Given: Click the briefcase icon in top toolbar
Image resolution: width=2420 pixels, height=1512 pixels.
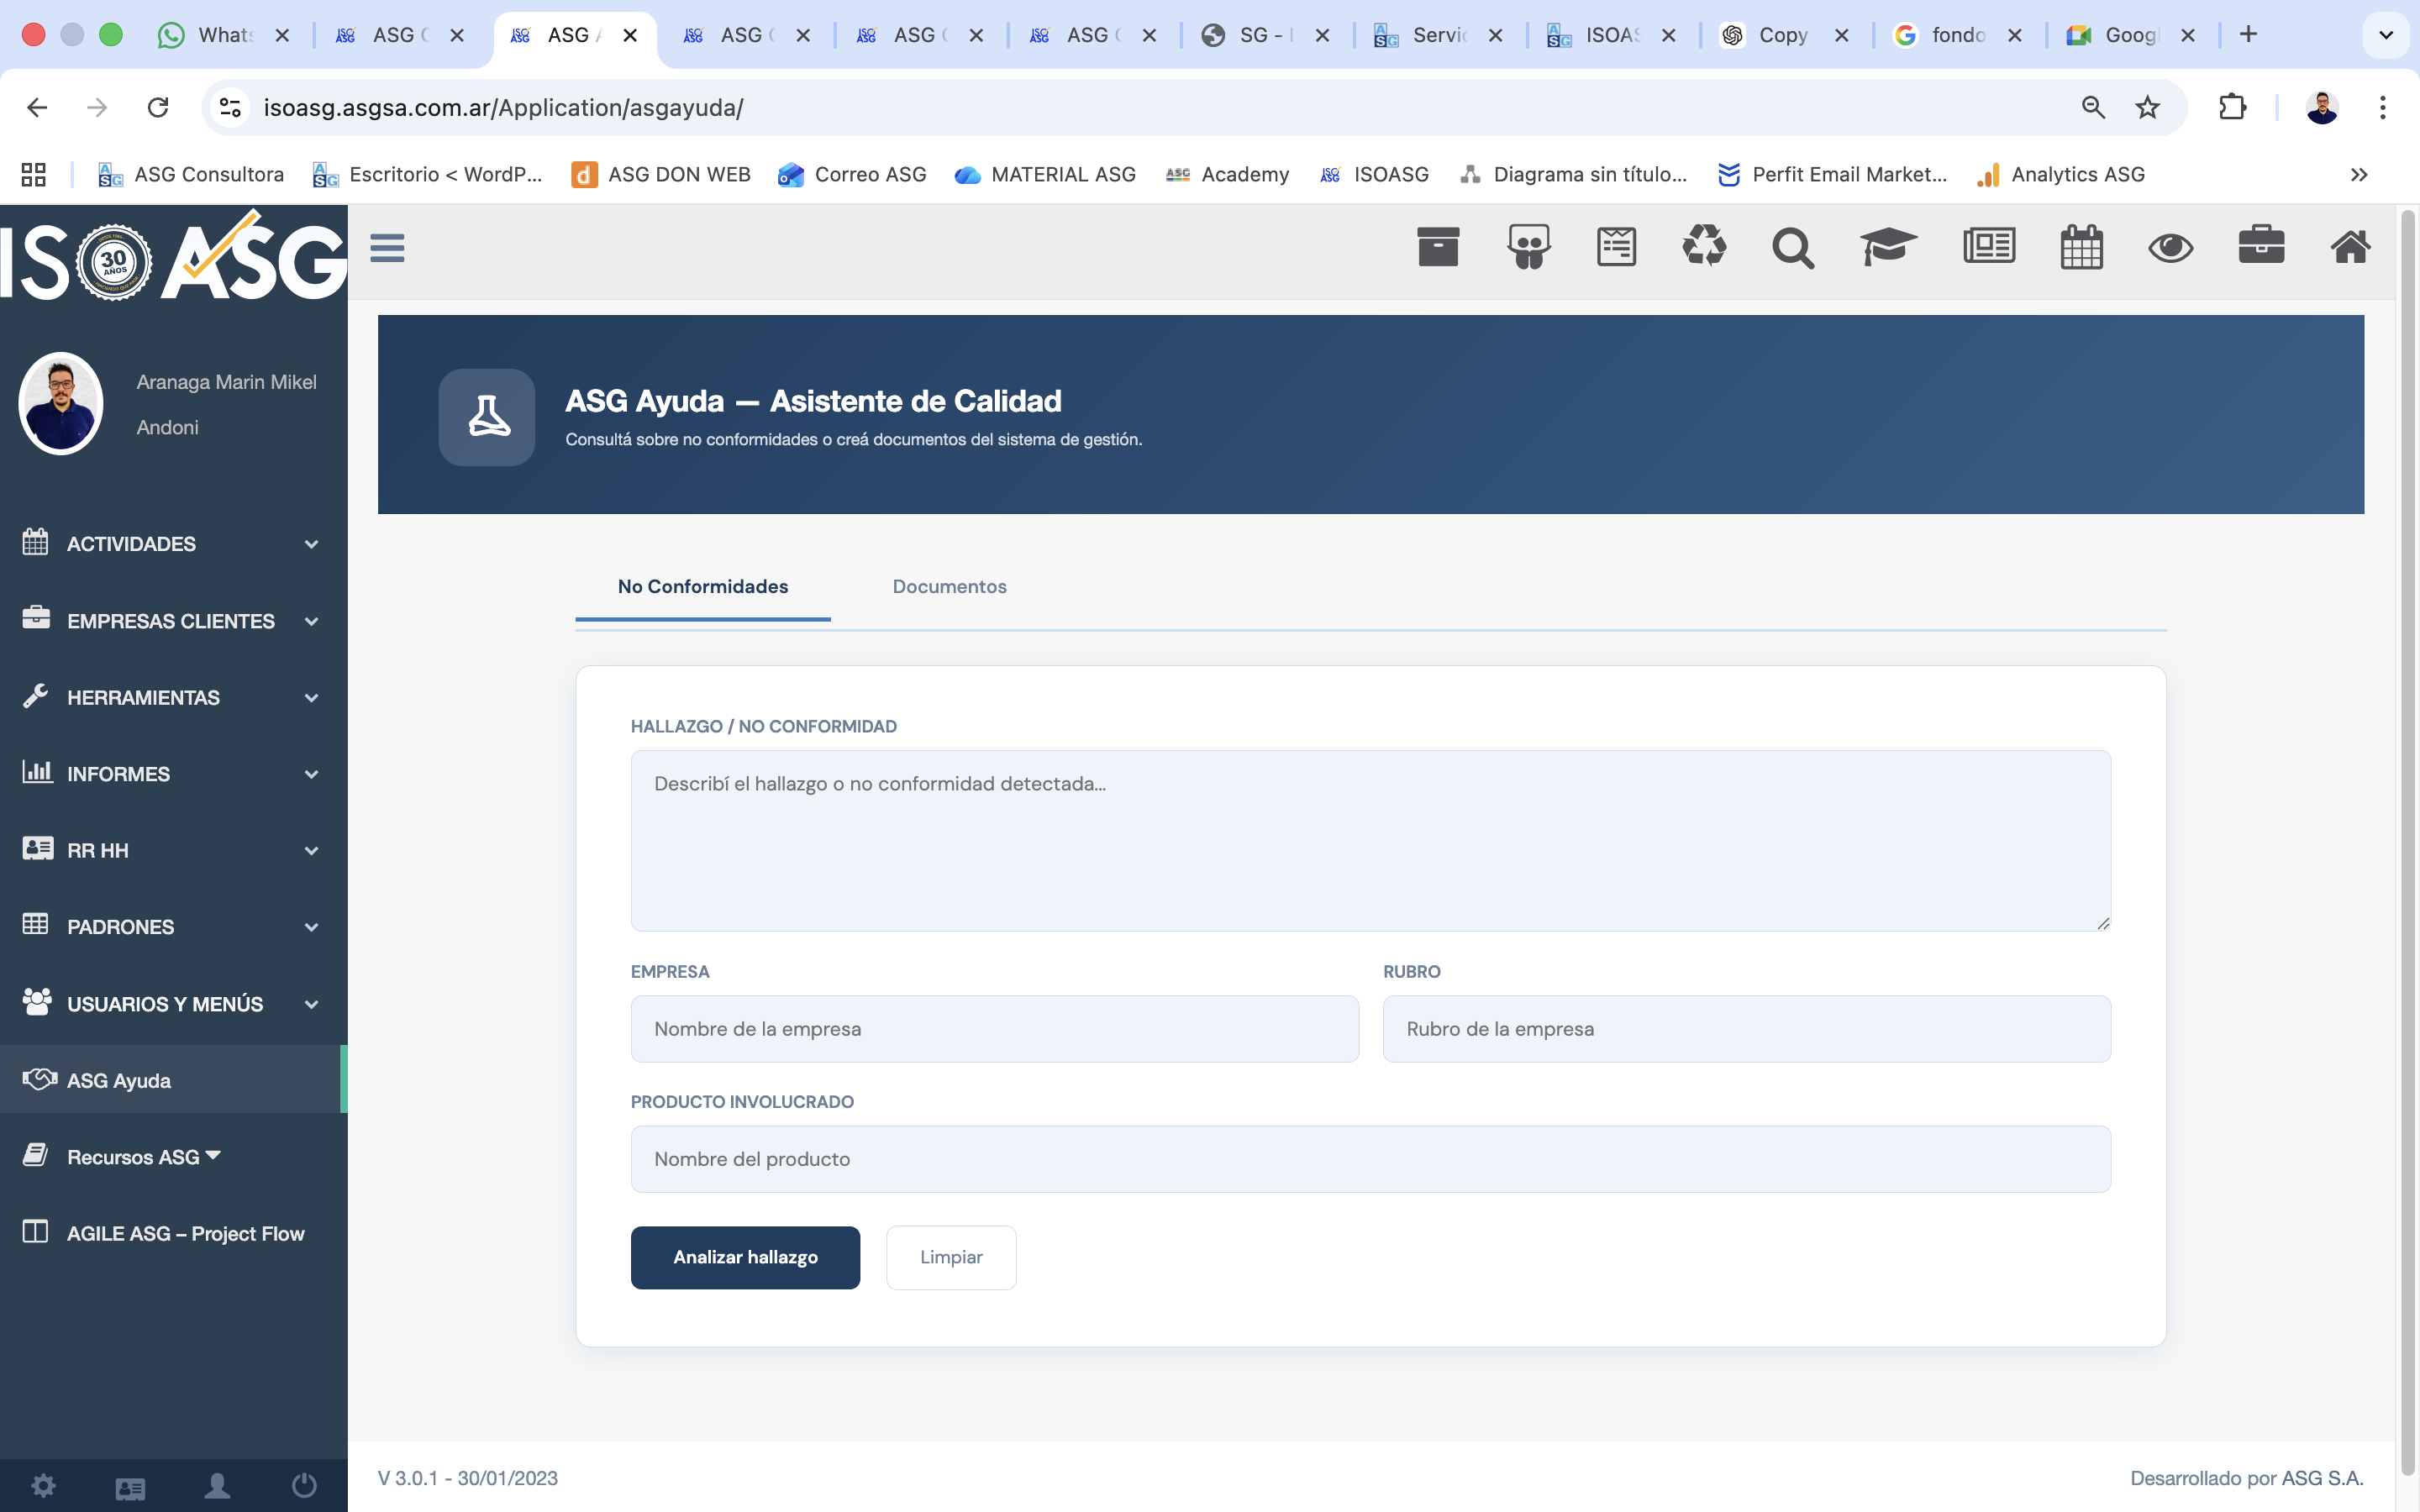Looking at the screenshot, I should pos(2261,247).
